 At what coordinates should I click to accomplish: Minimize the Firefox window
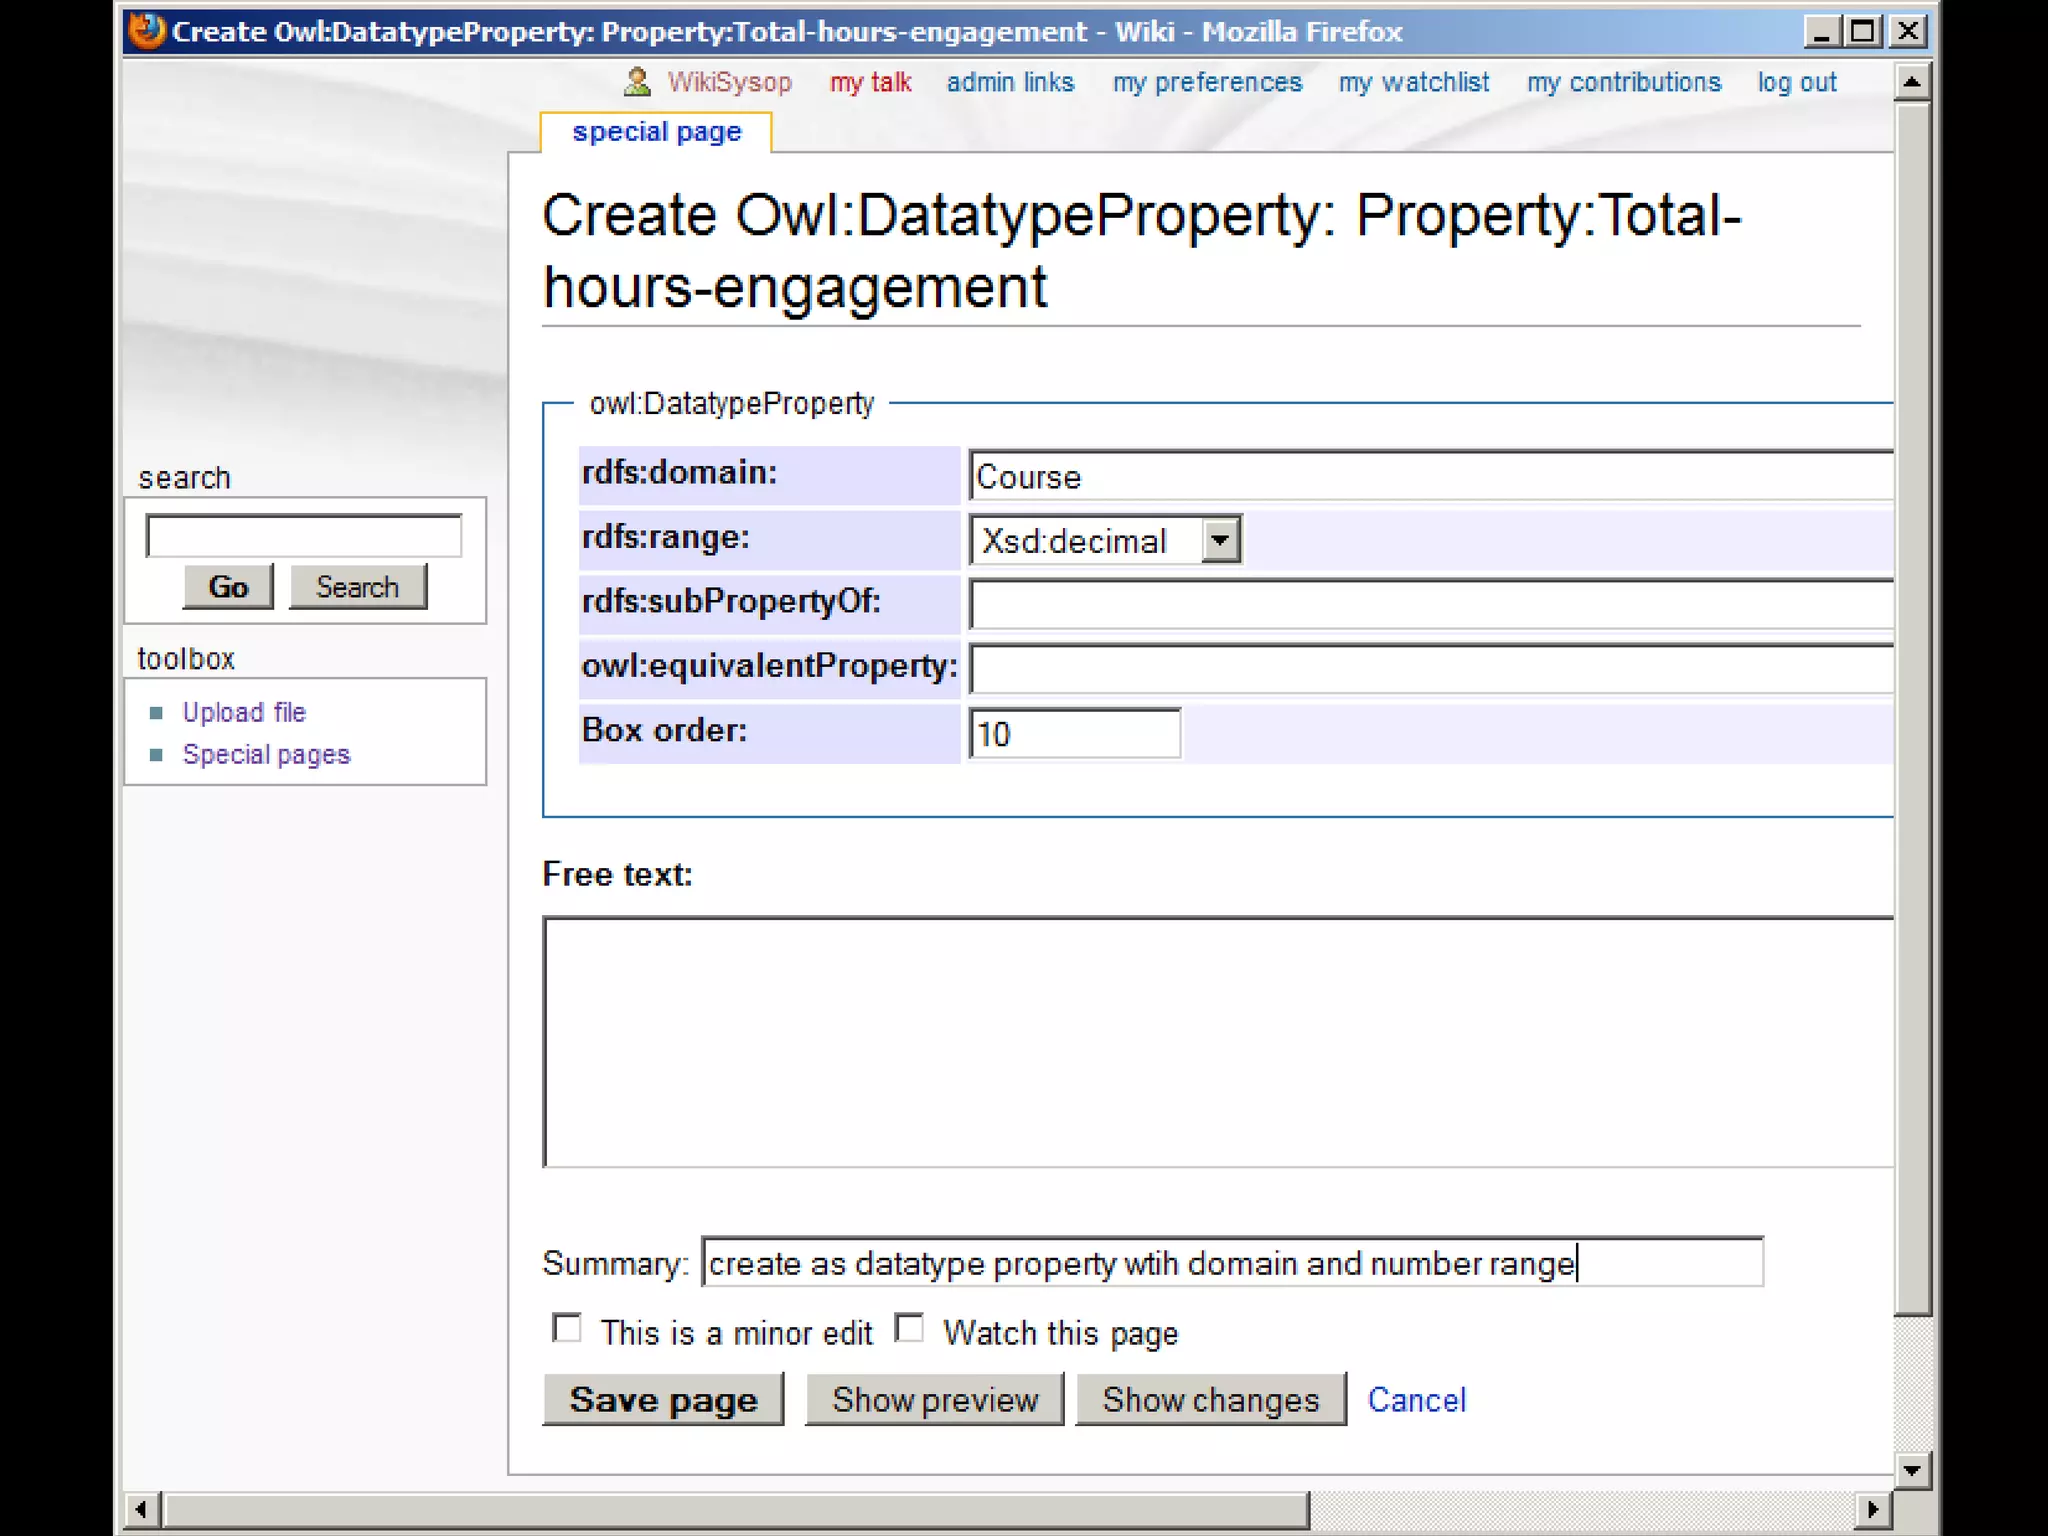(x=1821, y=31)
